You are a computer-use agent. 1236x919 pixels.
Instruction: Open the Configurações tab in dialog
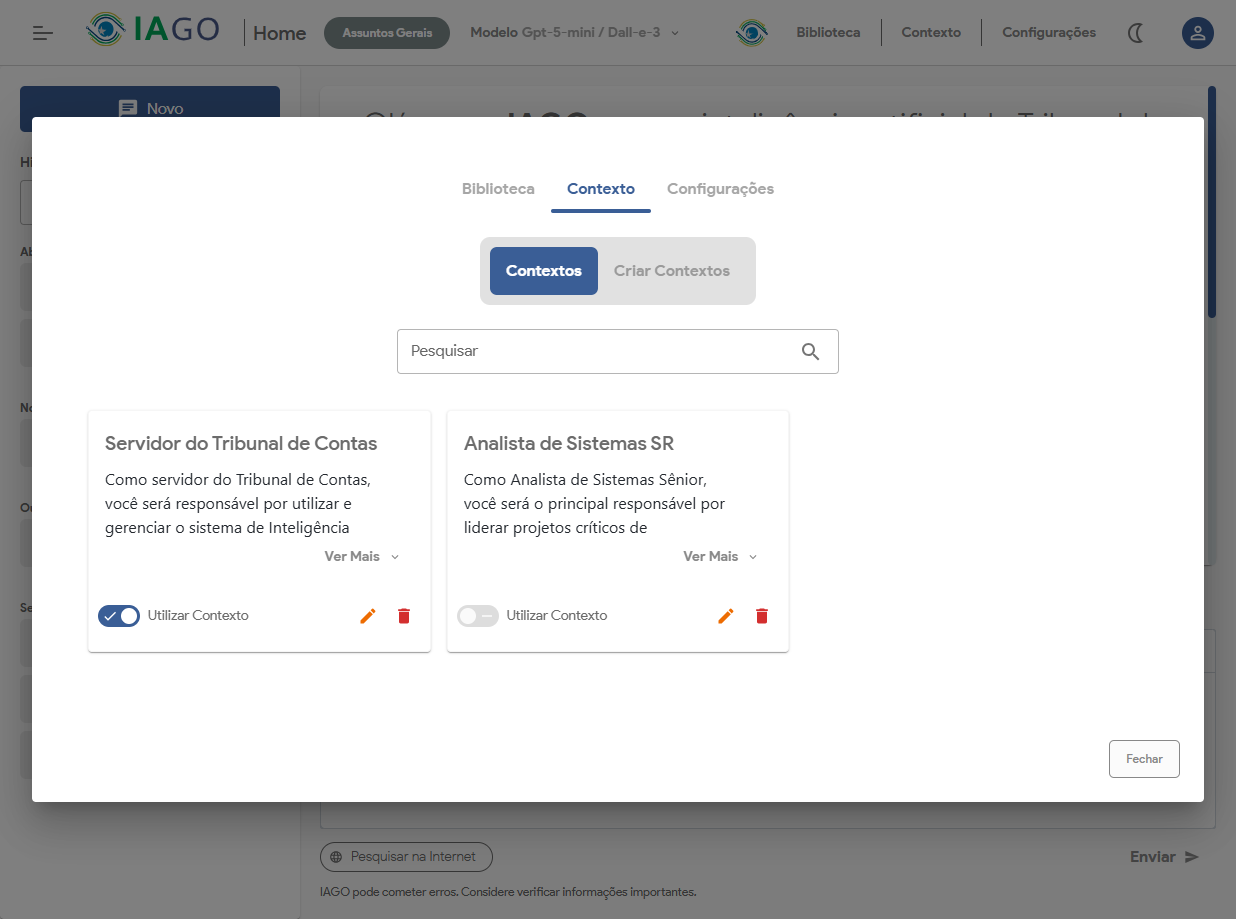pos(720,189)
